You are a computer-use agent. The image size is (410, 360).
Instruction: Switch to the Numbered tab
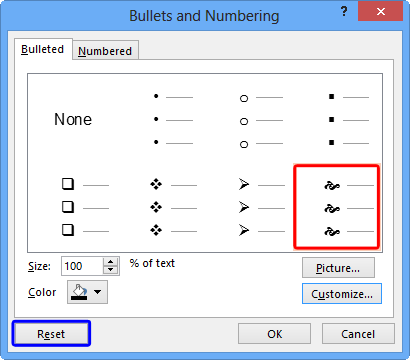point(105,51)
